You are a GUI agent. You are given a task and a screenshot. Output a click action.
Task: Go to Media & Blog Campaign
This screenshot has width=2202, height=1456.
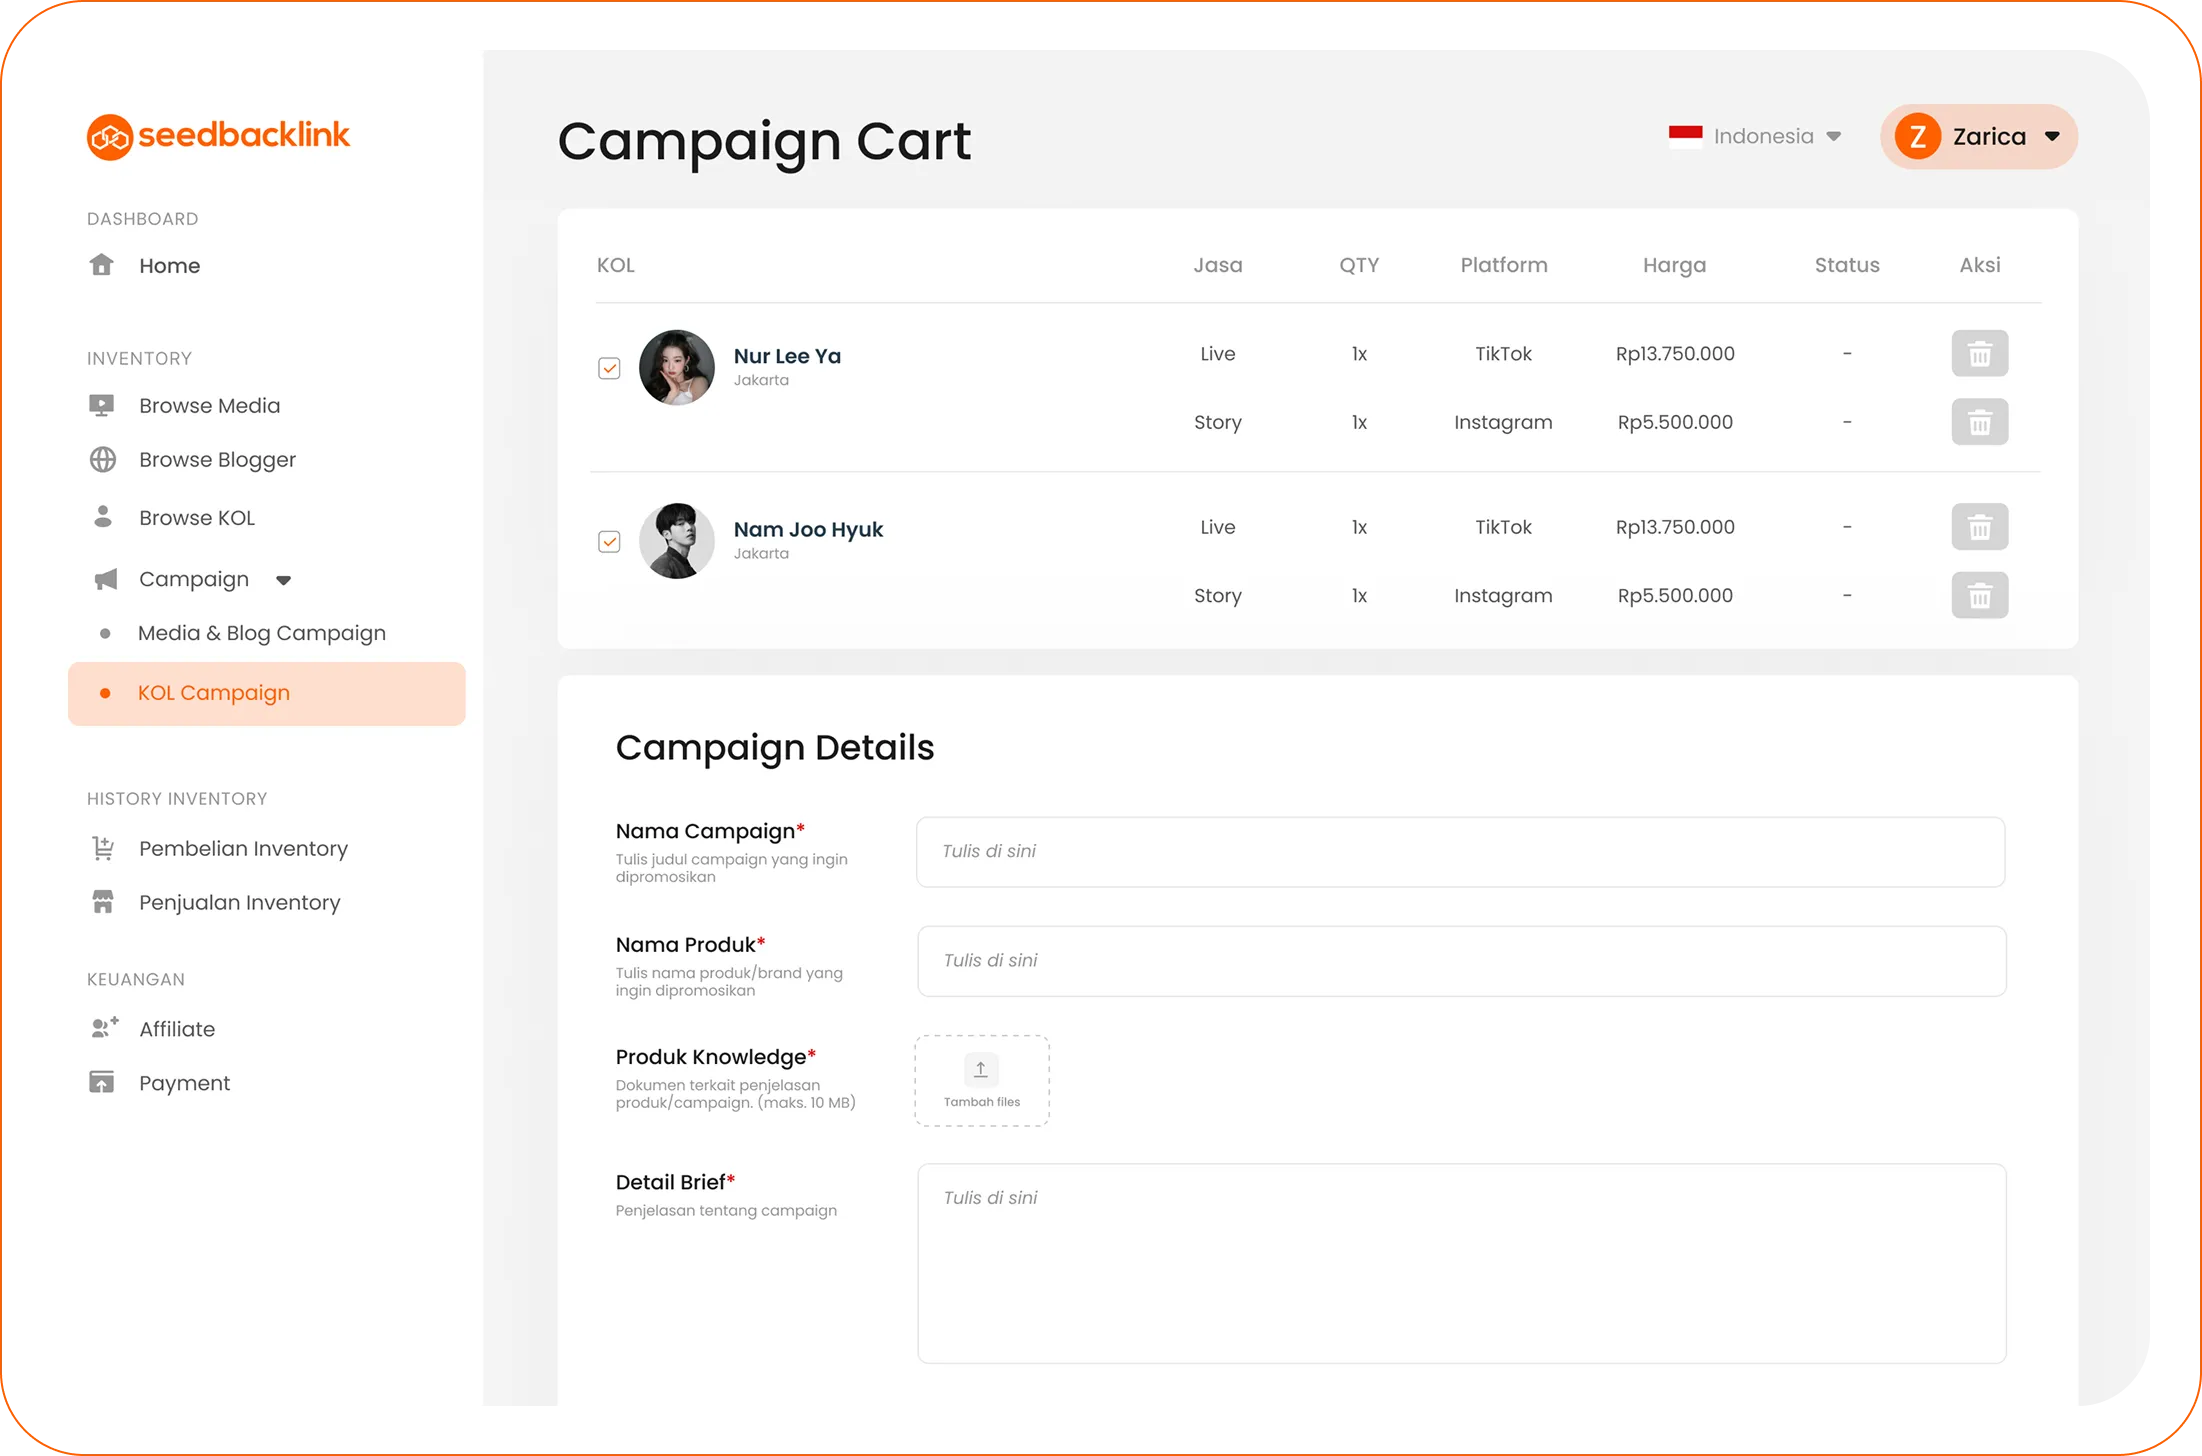point(261,633)
